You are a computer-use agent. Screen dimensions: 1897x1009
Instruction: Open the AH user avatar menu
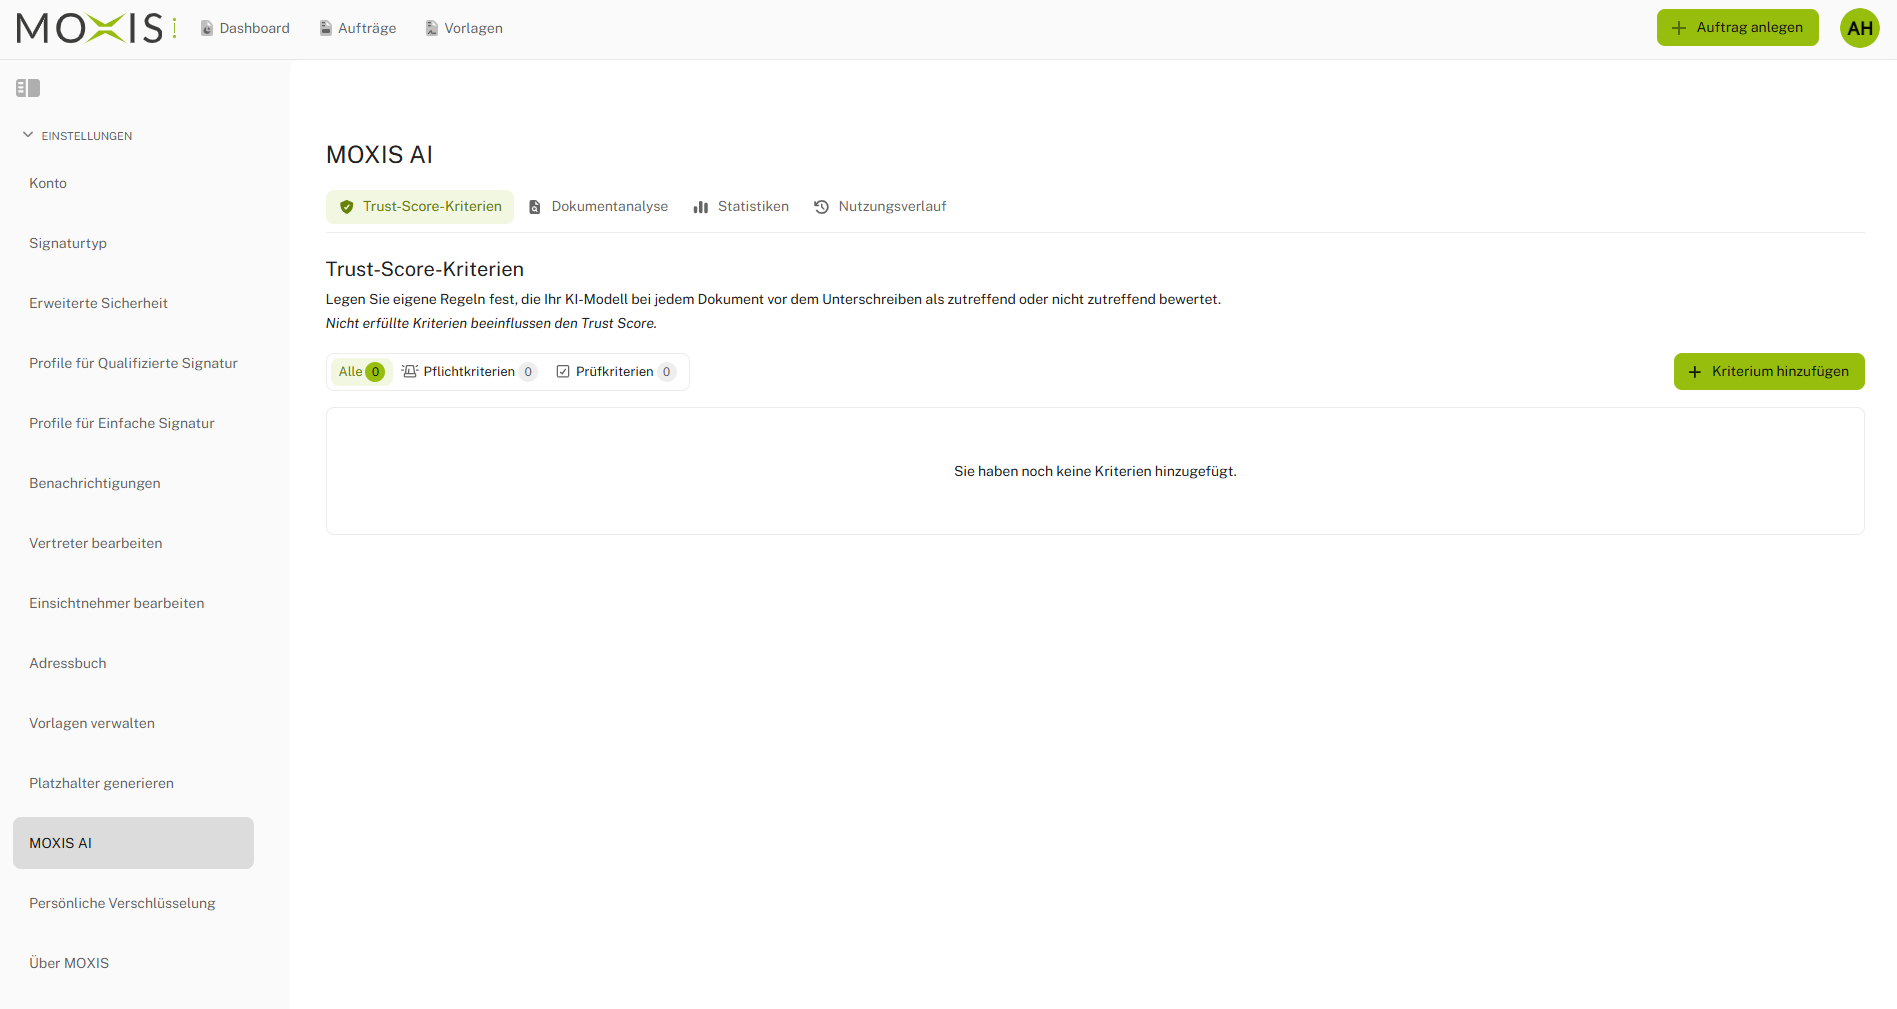pyautogui.click(x=1860, y=28)
